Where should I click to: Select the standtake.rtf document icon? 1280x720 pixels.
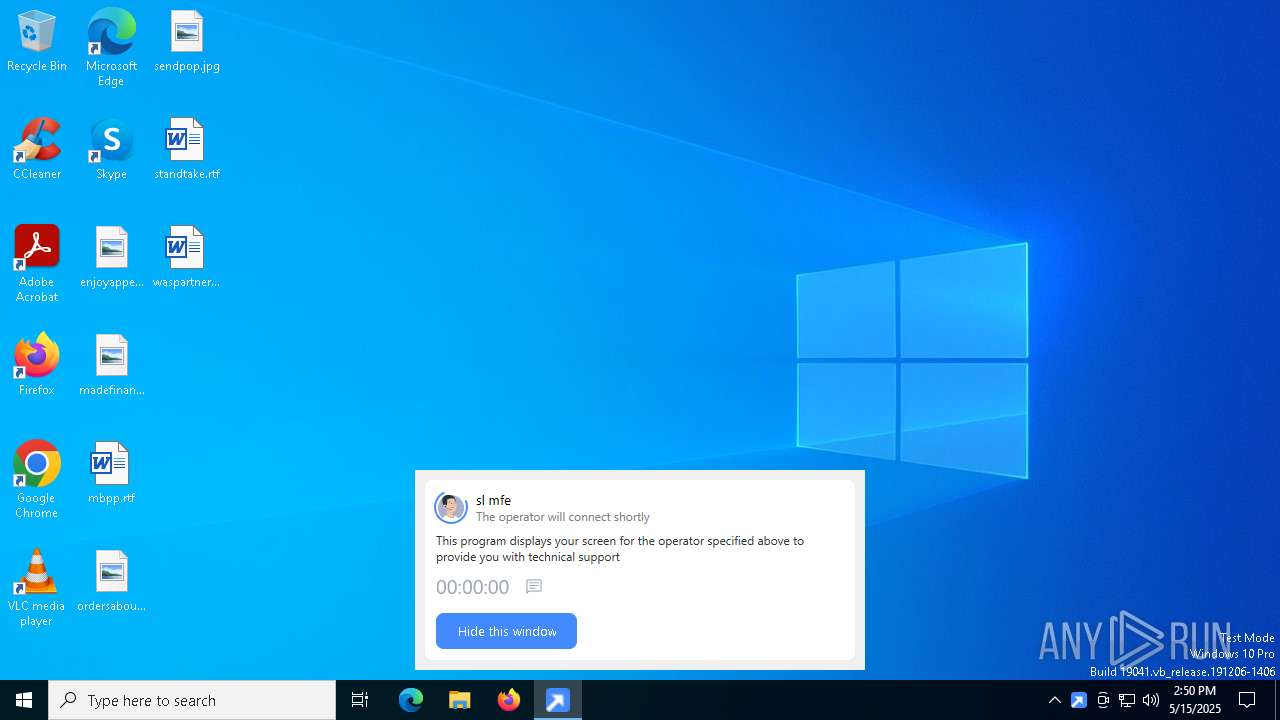pos(187,150)
